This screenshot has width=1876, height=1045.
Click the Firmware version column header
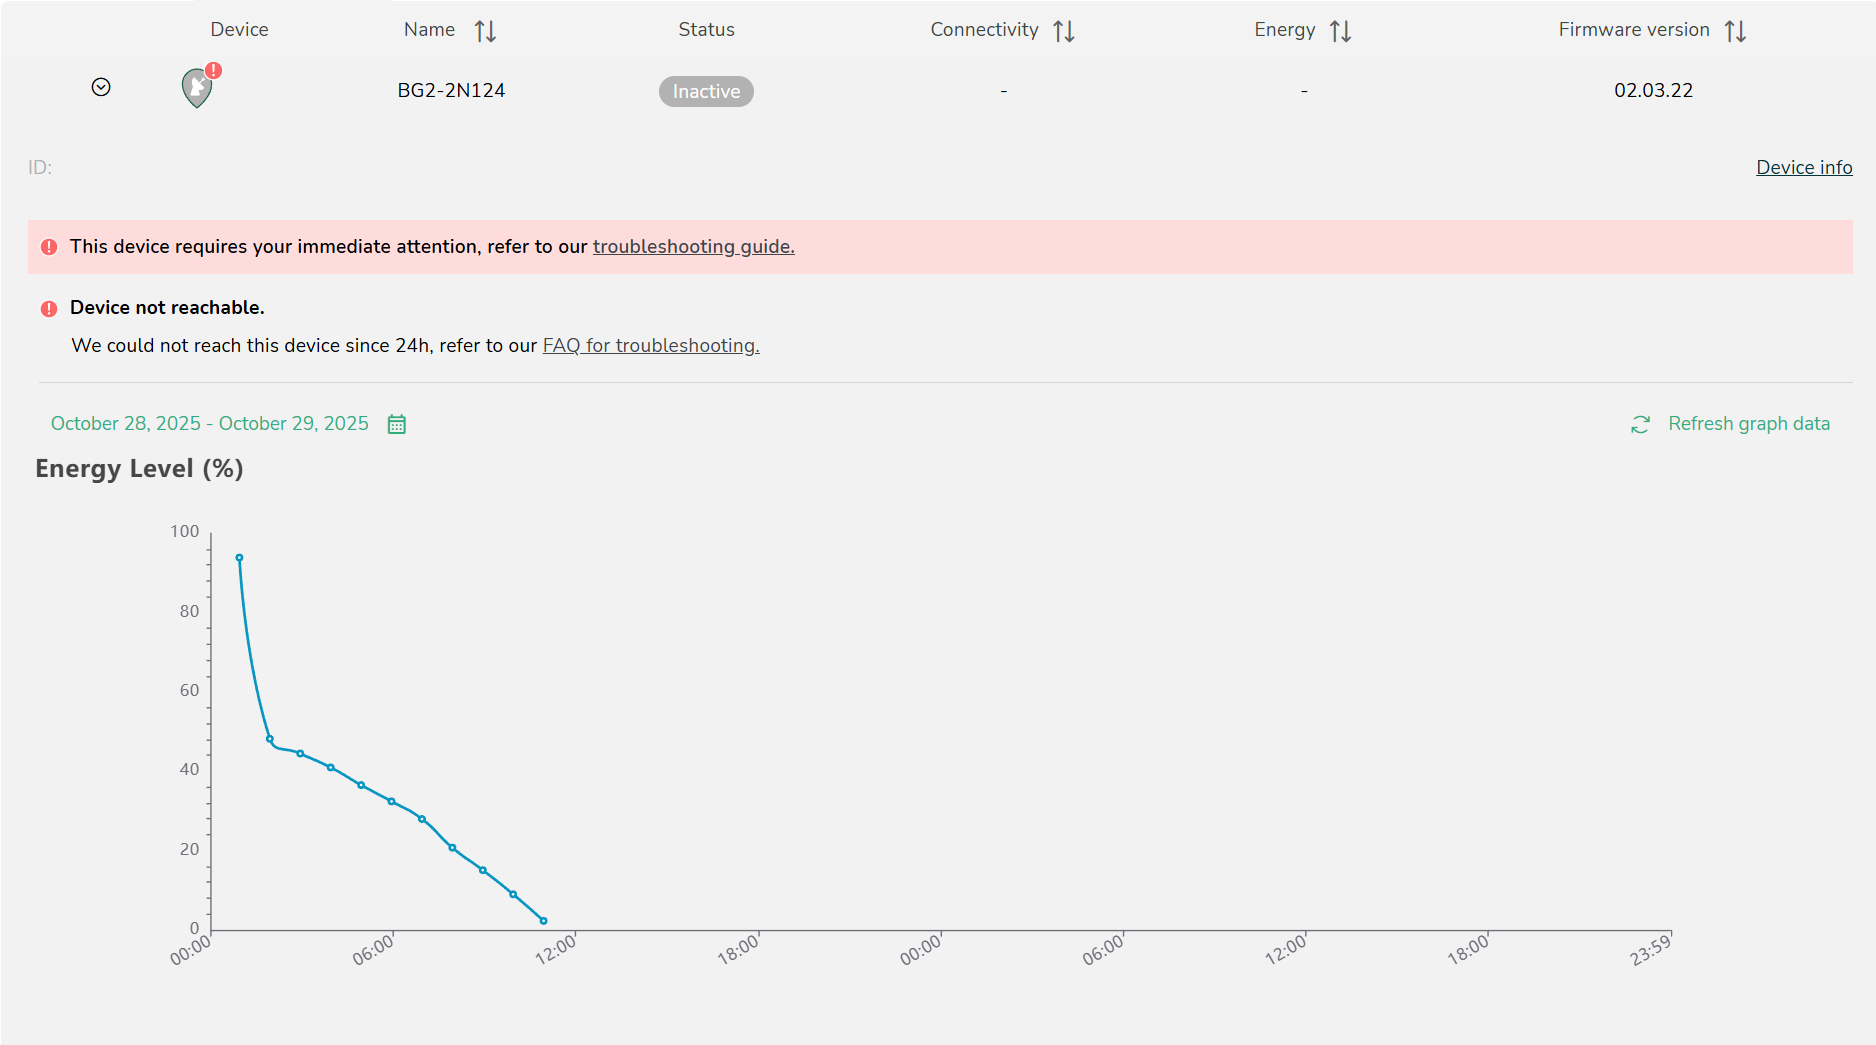click(x=1633, y=30)
